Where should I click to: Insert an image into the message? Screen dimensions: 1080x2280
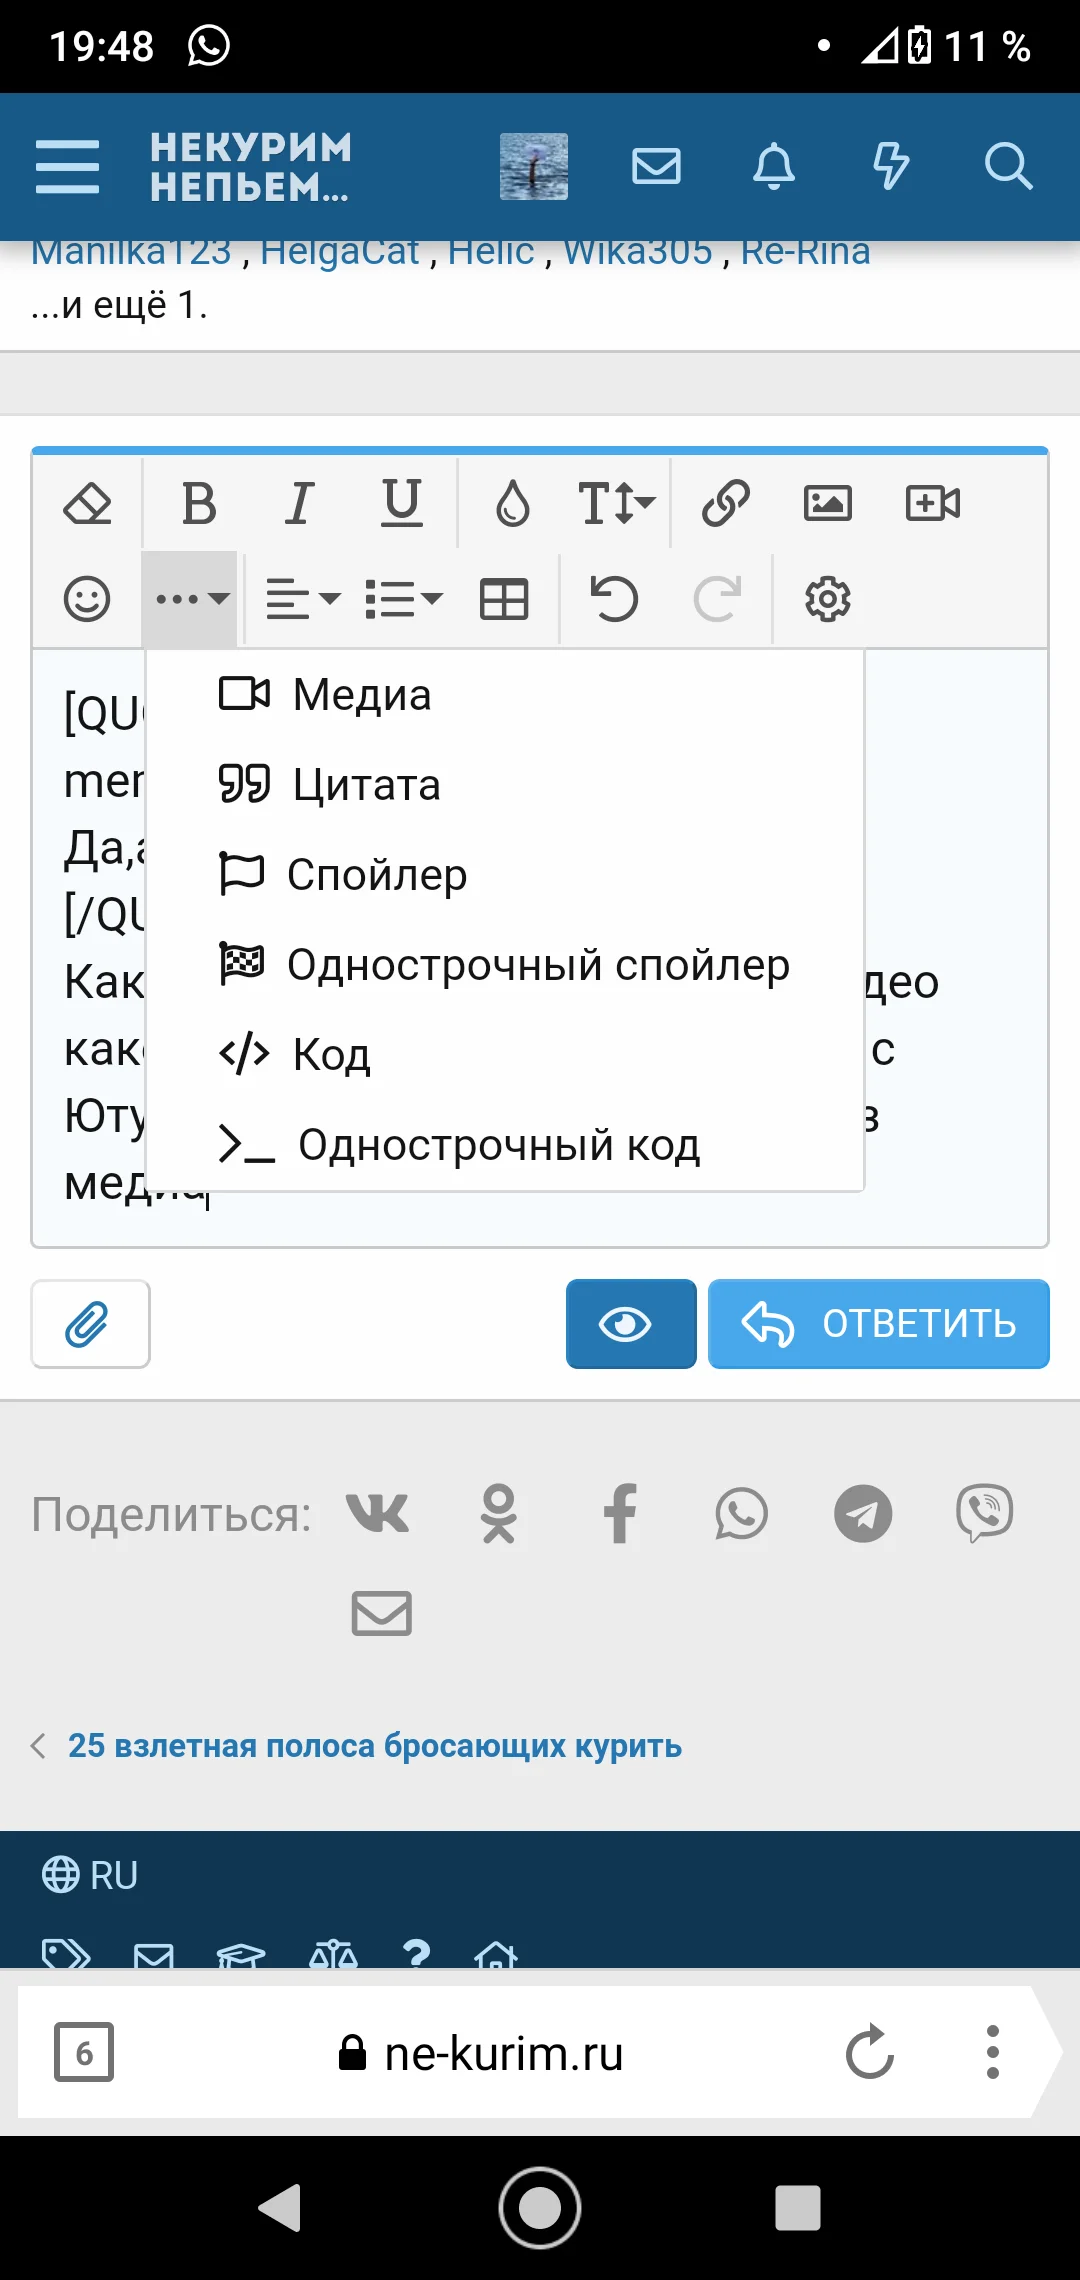tap(828, 503)
